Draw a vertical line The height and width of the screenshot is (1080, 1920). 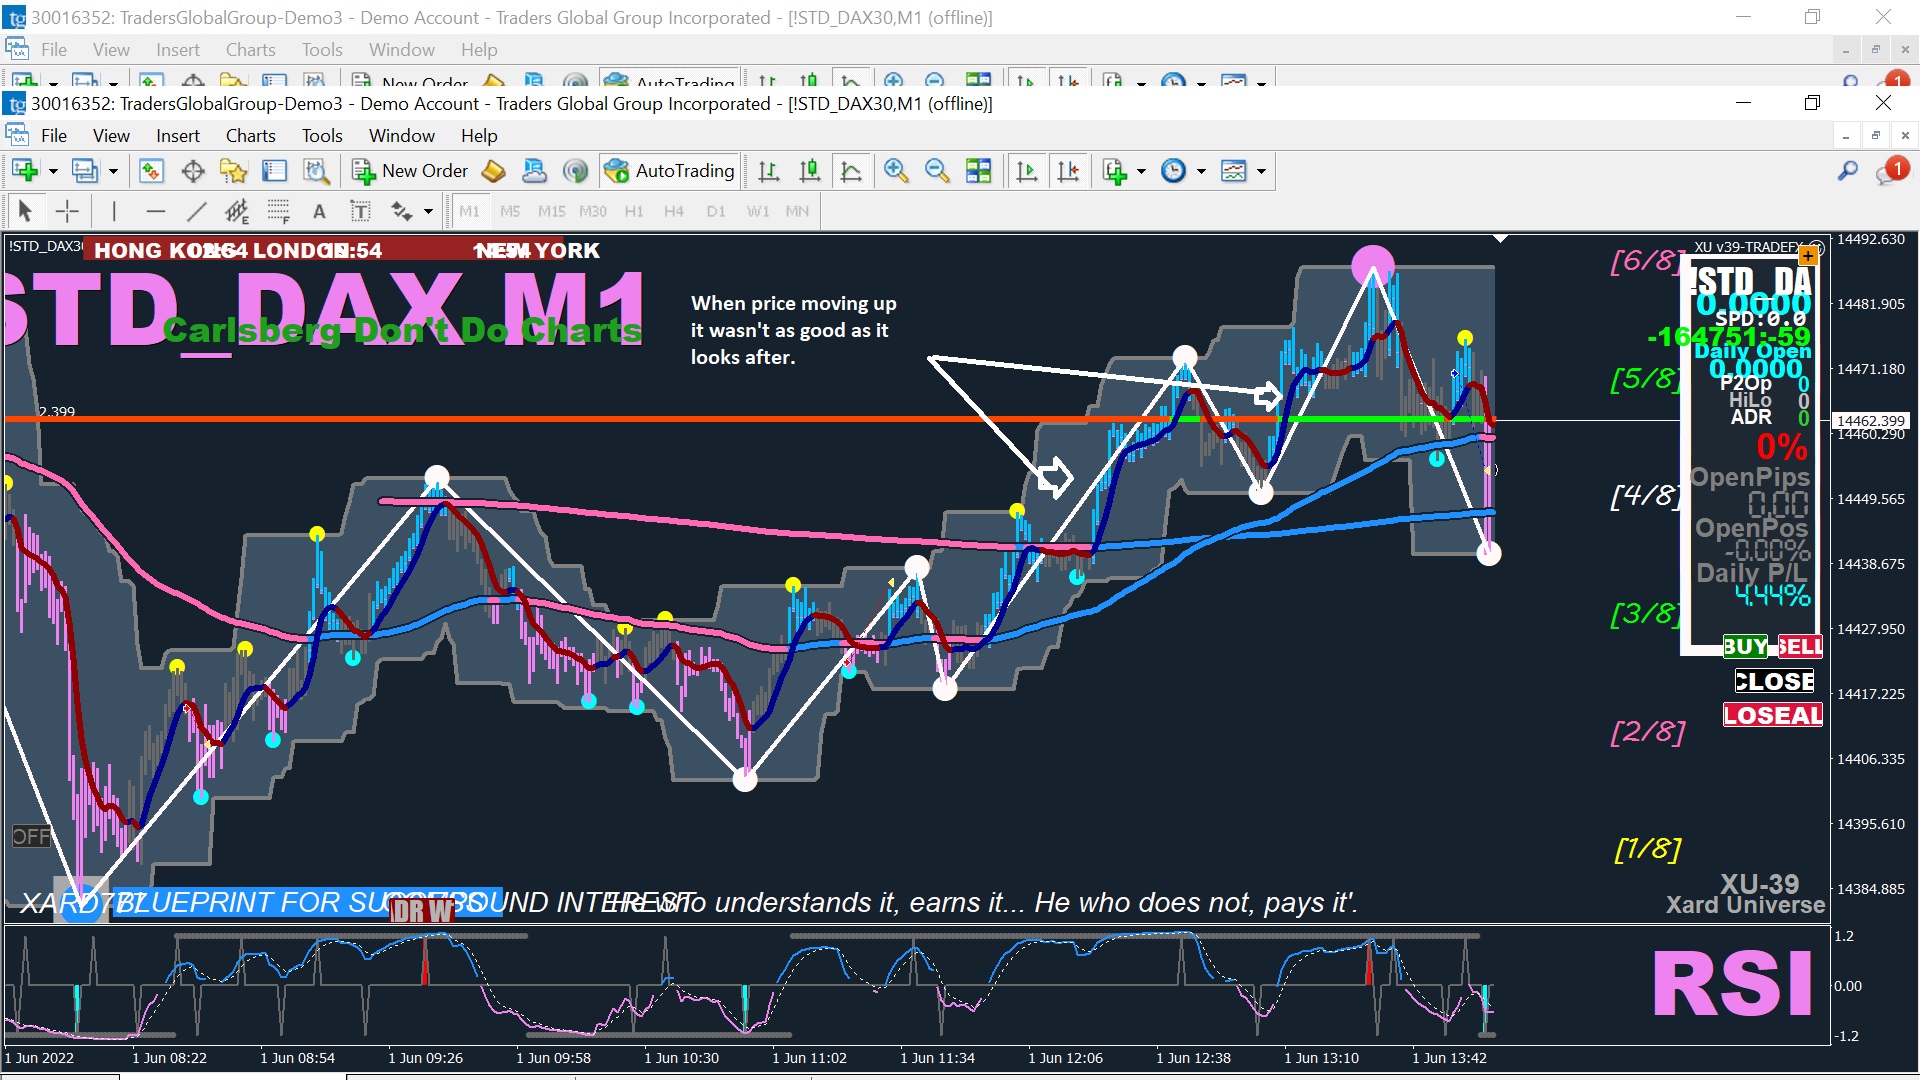(114, 211)
